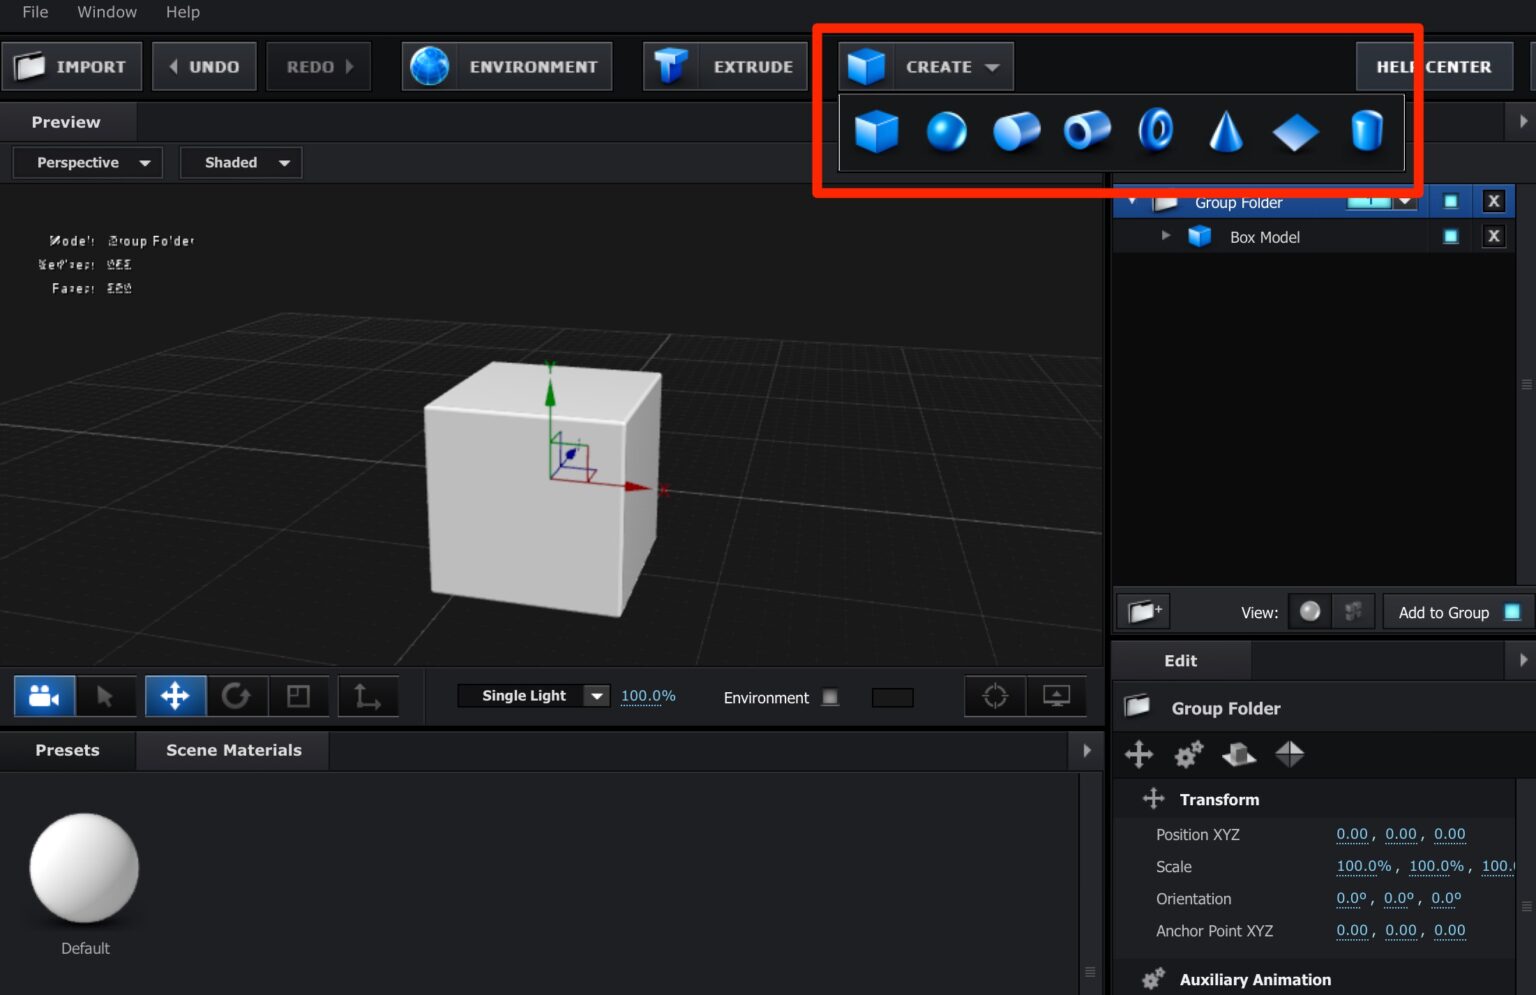
Task: Toggle Box Model visibility checkbox
Action: pos(1450,236)
